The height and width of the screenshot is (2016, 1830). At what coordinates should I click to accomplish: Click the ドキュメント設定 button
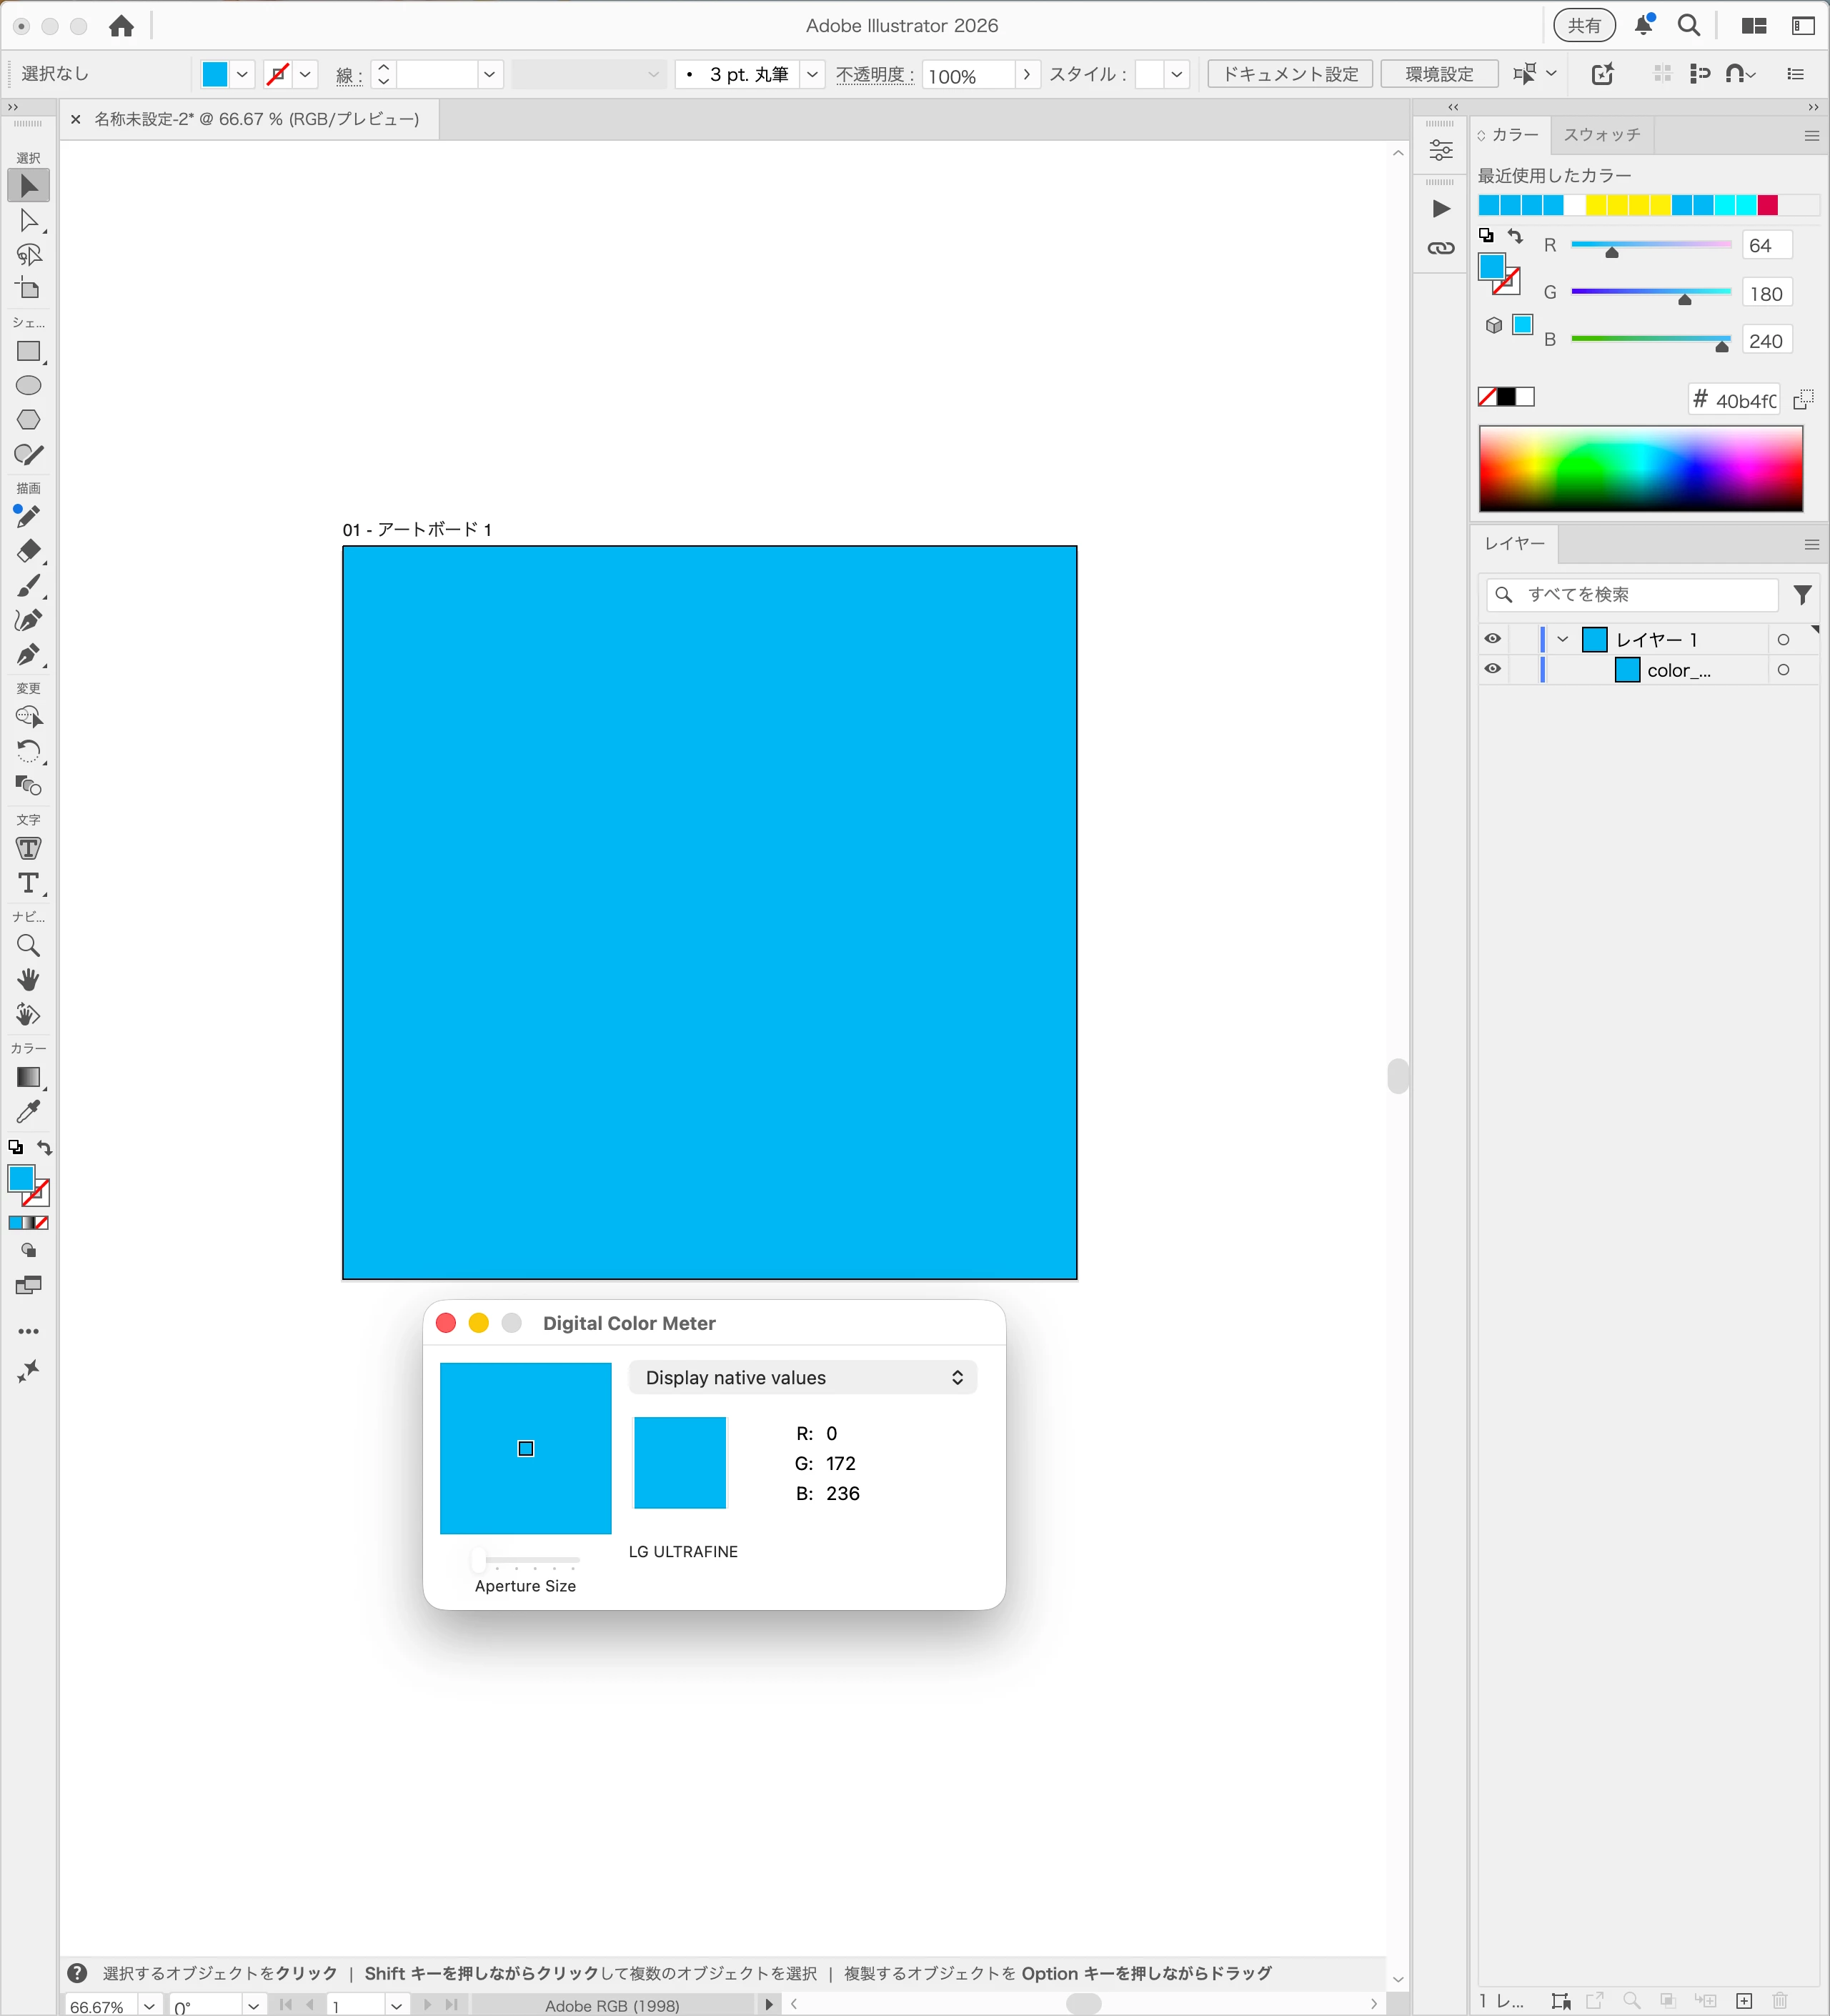point(1289,75)
